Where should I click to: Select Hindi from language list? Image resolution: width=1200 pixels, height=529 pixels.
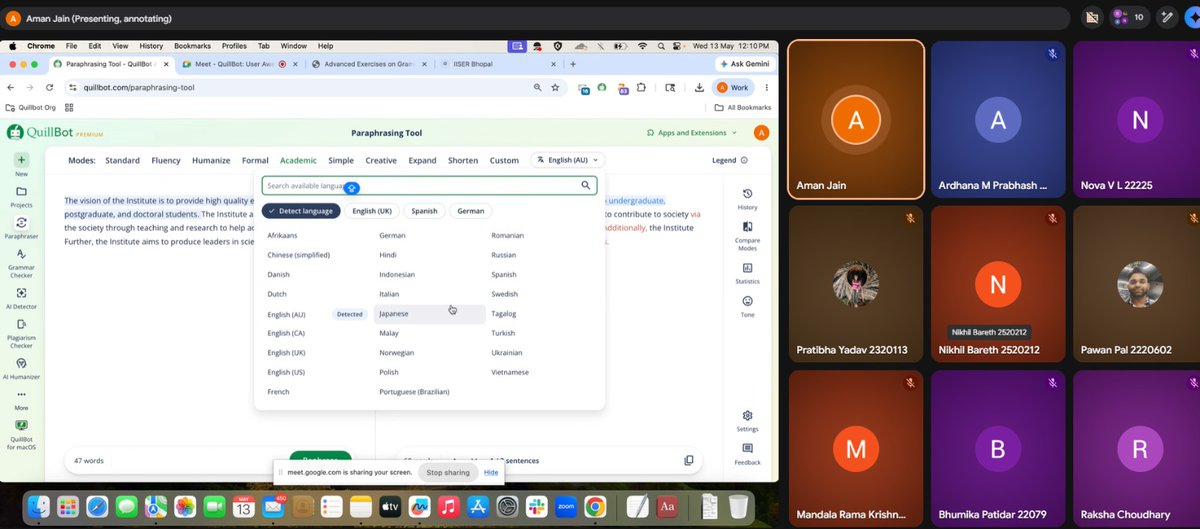pos(388,255)
